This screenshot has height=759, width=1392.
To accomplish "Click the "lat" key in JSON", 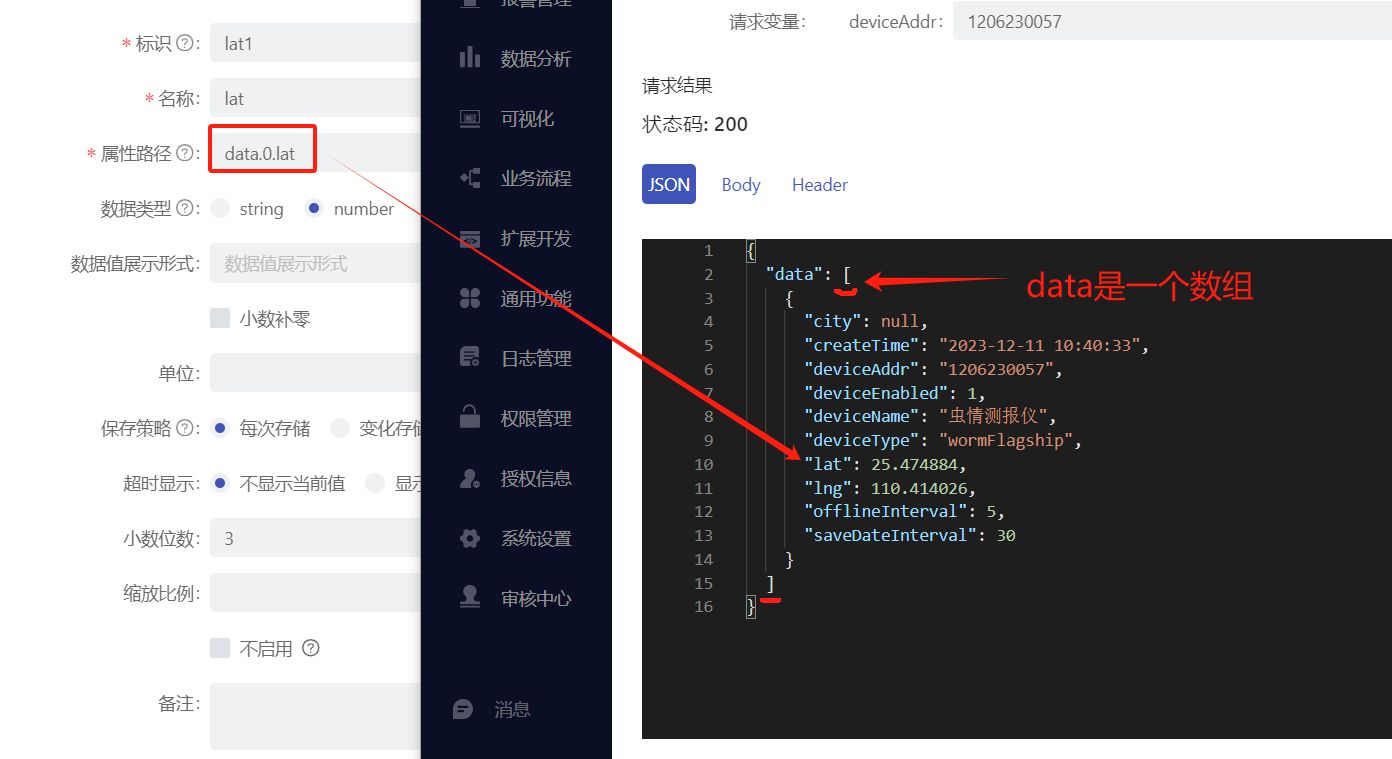I will click(827, 464).
